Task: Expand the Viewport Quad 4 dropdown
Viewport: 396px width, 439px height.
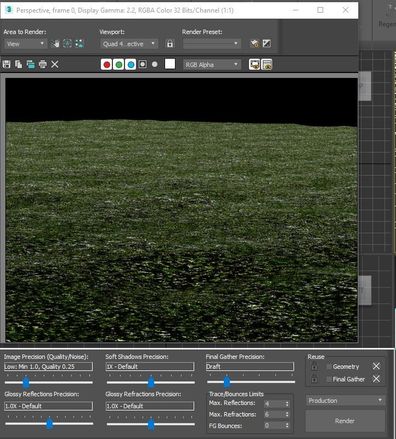Action: (129, 44)
